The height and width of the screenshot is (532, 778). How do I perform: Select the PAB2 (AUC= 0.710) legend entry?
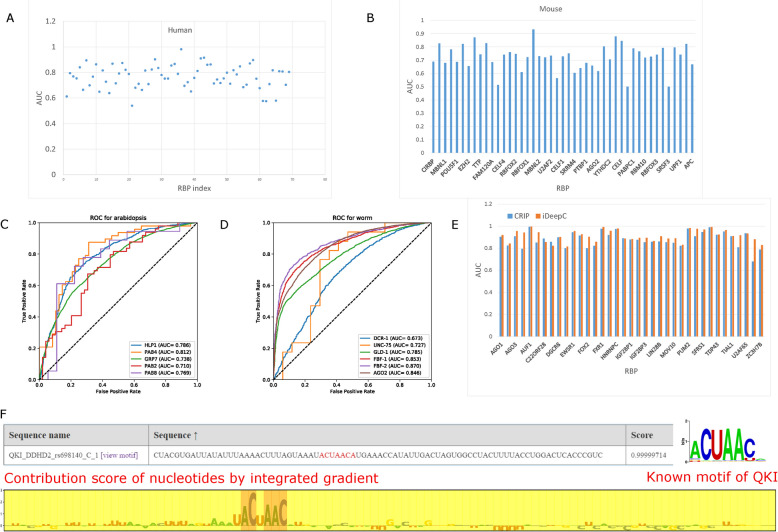(161, 366)
